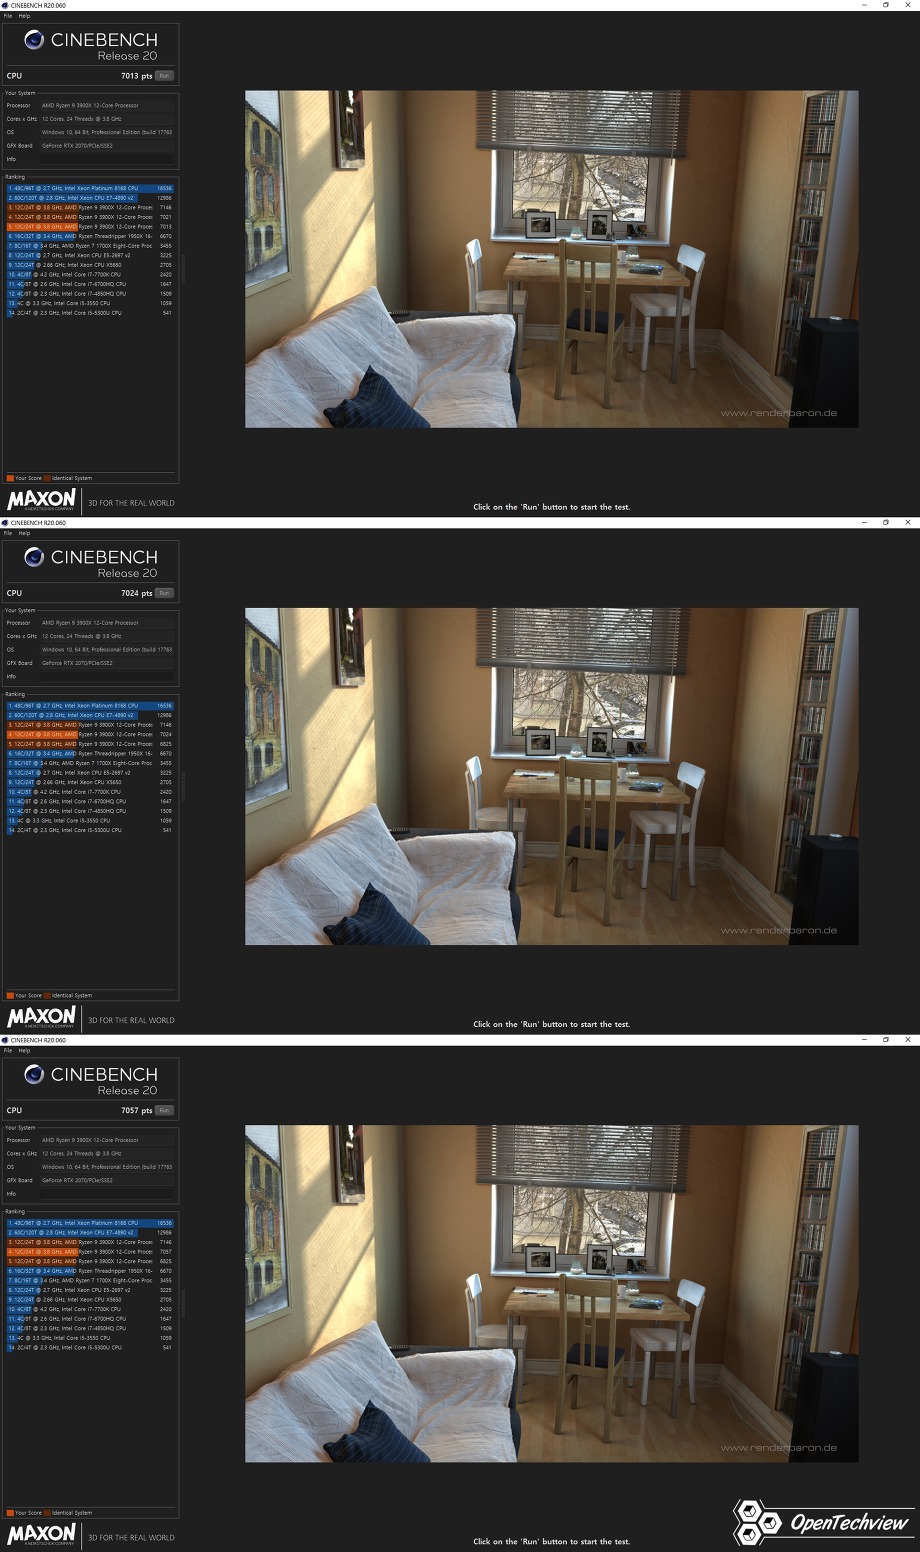The image size is (920, 1552).
Task: Click the Info field in the 7024 pts window
Action: click(x=107, y=676)
